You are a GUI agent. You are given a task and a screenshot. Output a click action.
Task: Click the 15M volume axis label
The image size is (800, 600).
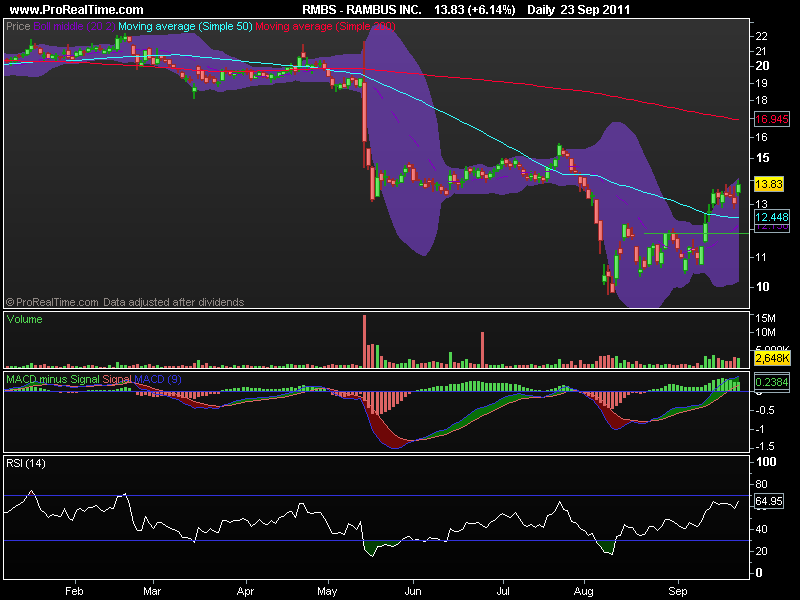tap(765, 319)
